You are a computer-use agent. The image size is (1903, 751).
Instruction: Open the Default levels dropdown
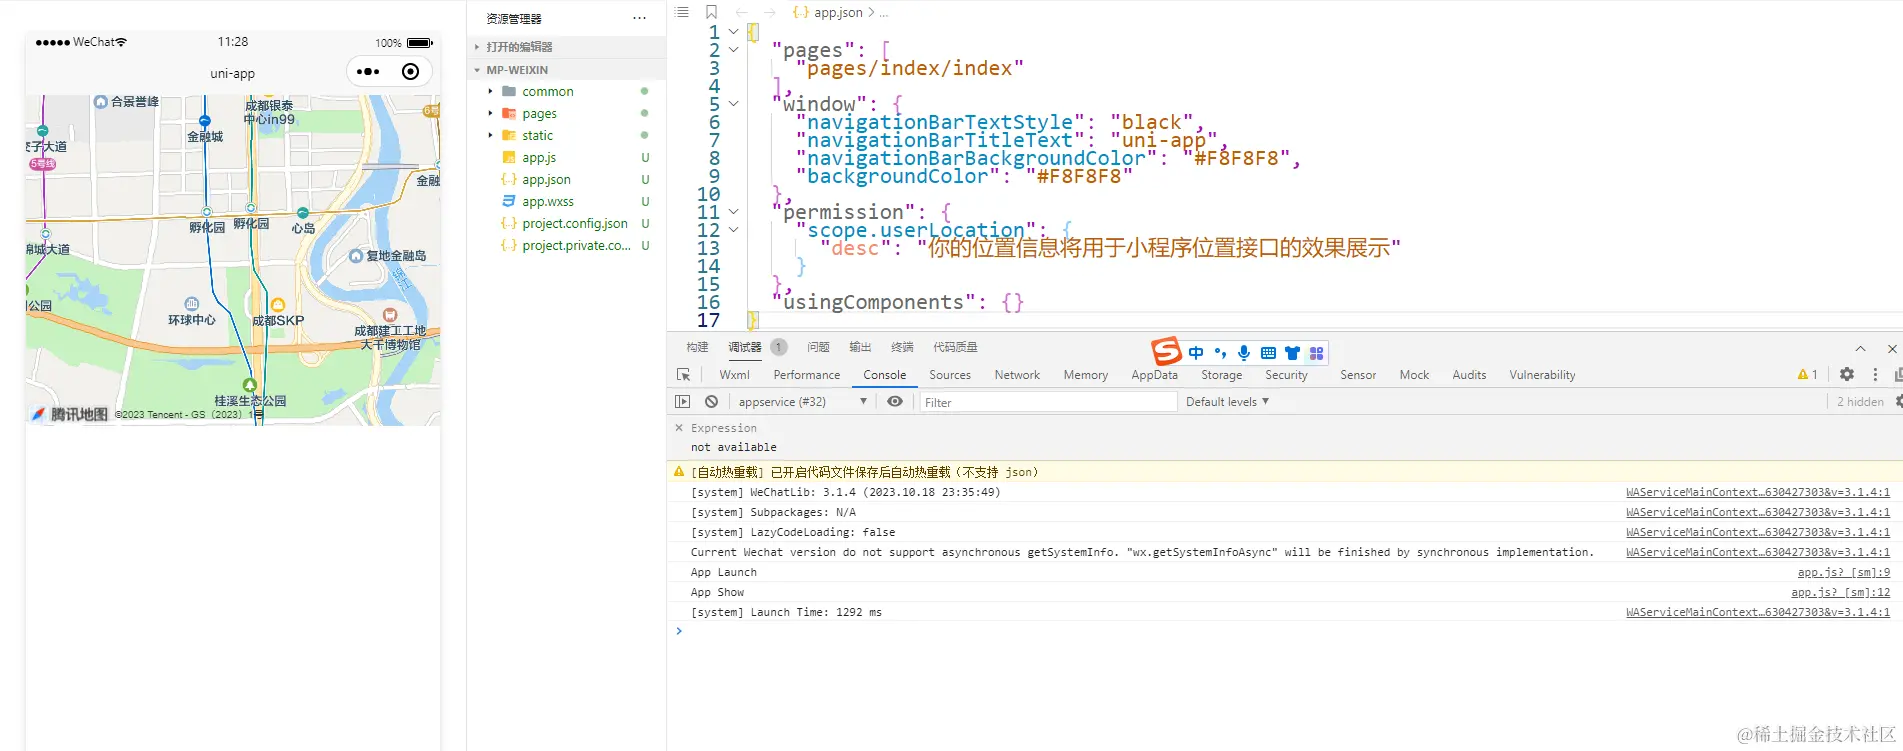(x=1227, y=401)
